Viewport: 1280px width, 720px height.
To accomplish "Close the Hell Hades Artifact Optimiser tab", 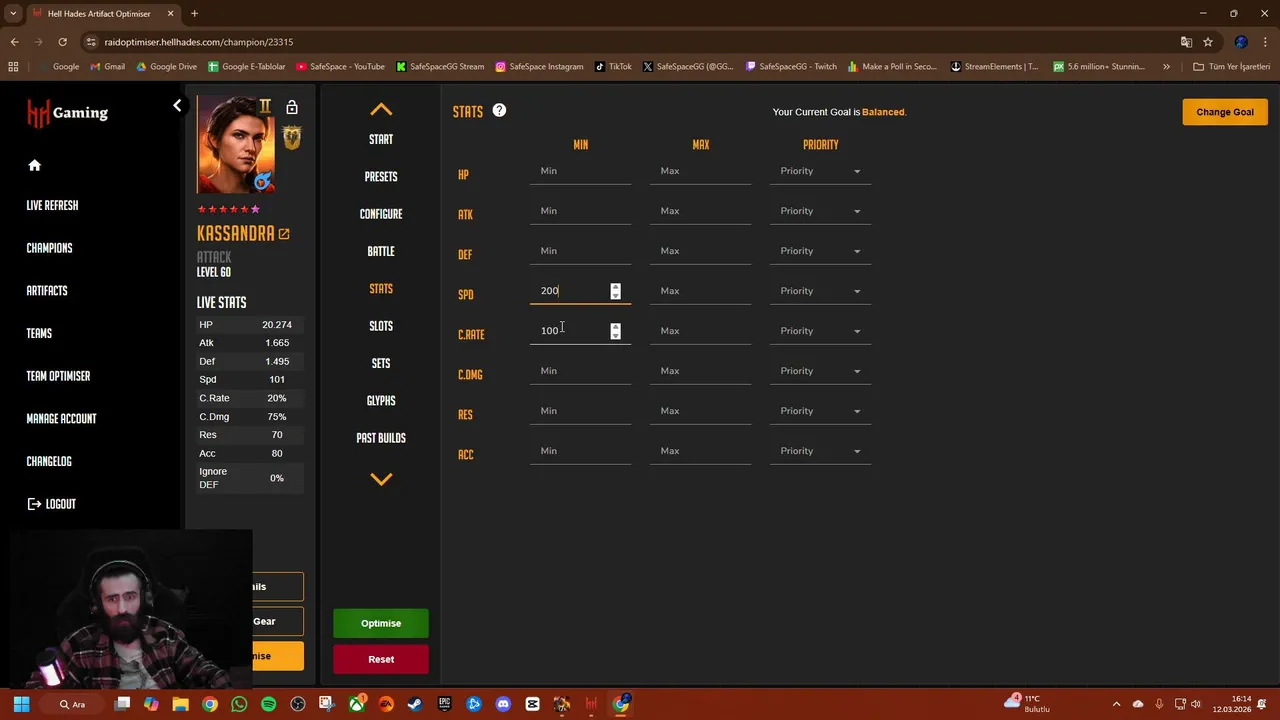I will tap(170, 14).
